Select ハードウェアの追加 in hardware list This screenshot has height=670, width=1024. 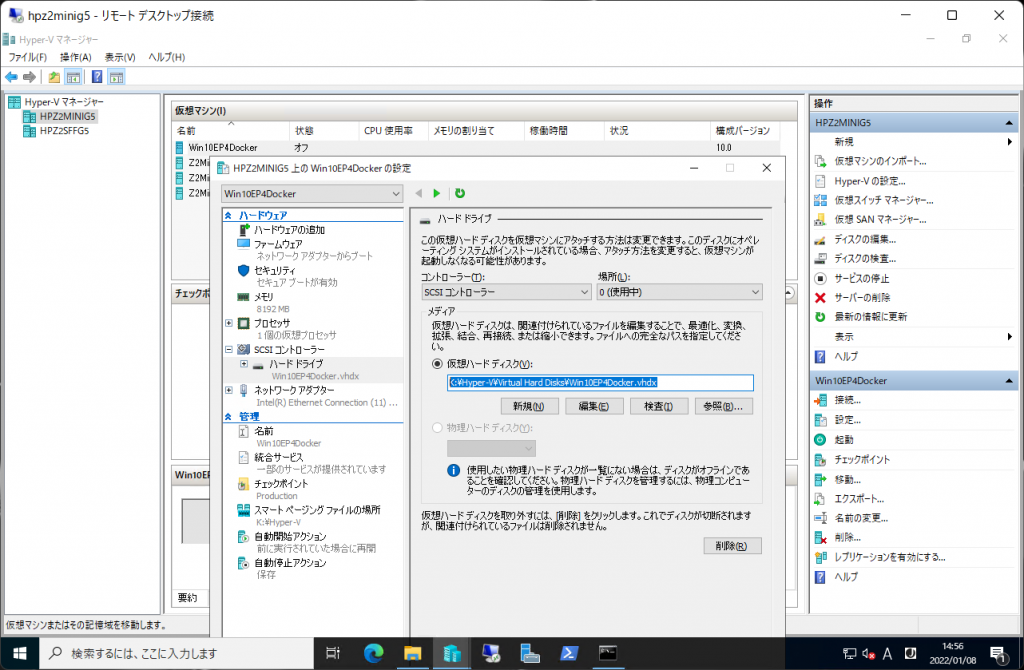coord(289,230)
